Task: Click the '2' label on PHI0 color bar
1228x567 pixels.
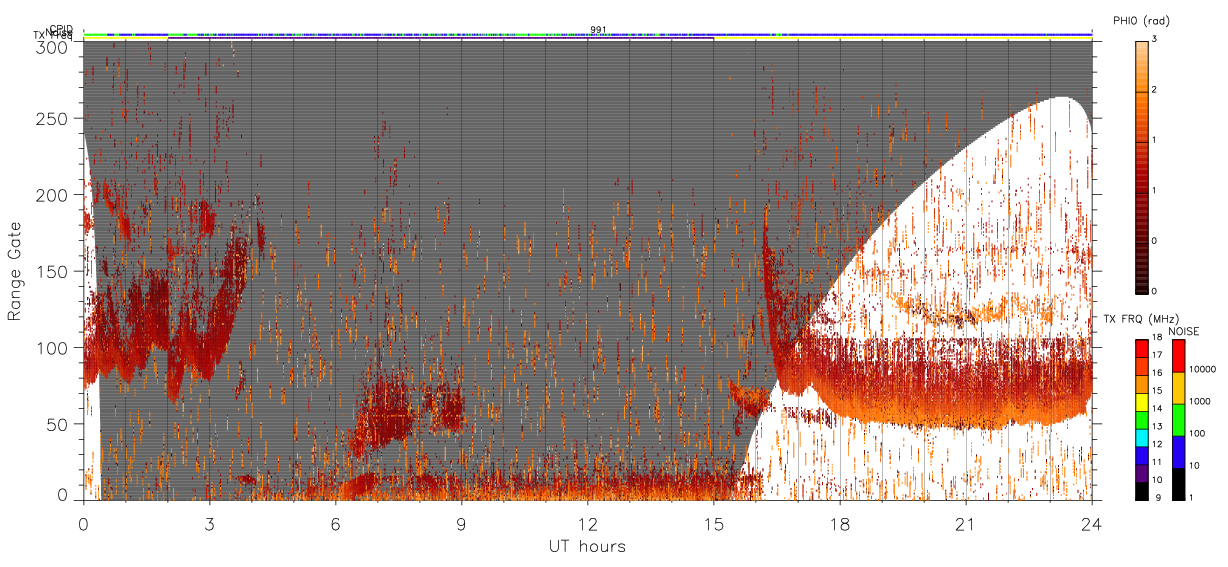Action: point(1154,91)
